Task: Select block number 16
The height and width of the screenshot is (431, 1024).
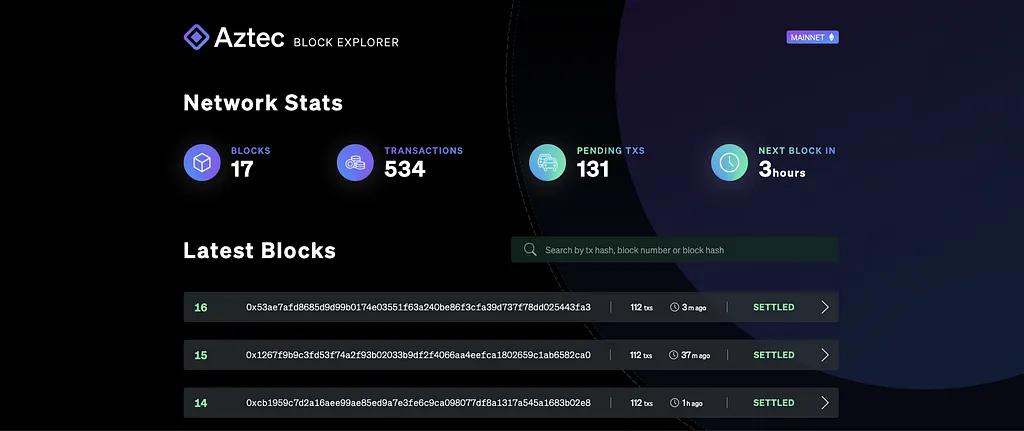Action: click(x=200, y=308)
